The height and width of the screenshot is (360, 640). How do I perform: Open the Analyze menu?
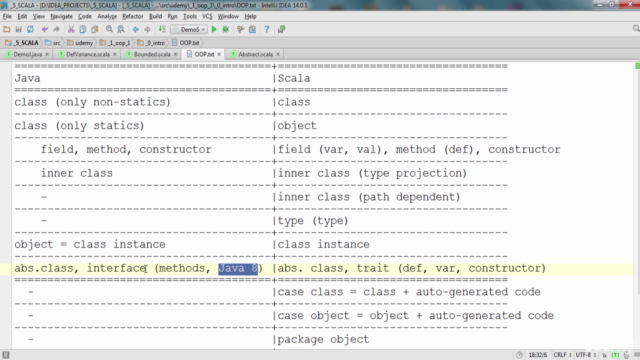coord(107,16)
